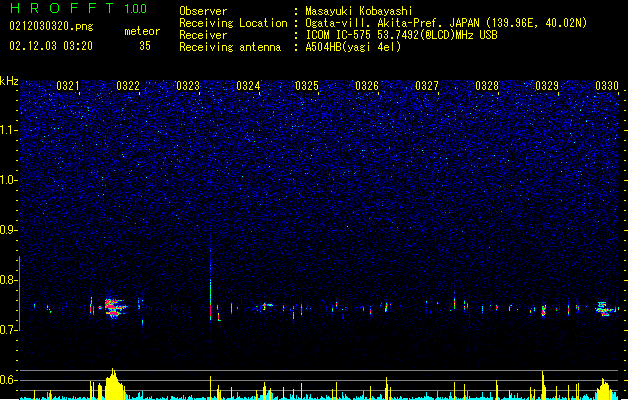This screenshot has height=400, width=629.
Task: Click the time marker 0328
Action: point(487,86)
